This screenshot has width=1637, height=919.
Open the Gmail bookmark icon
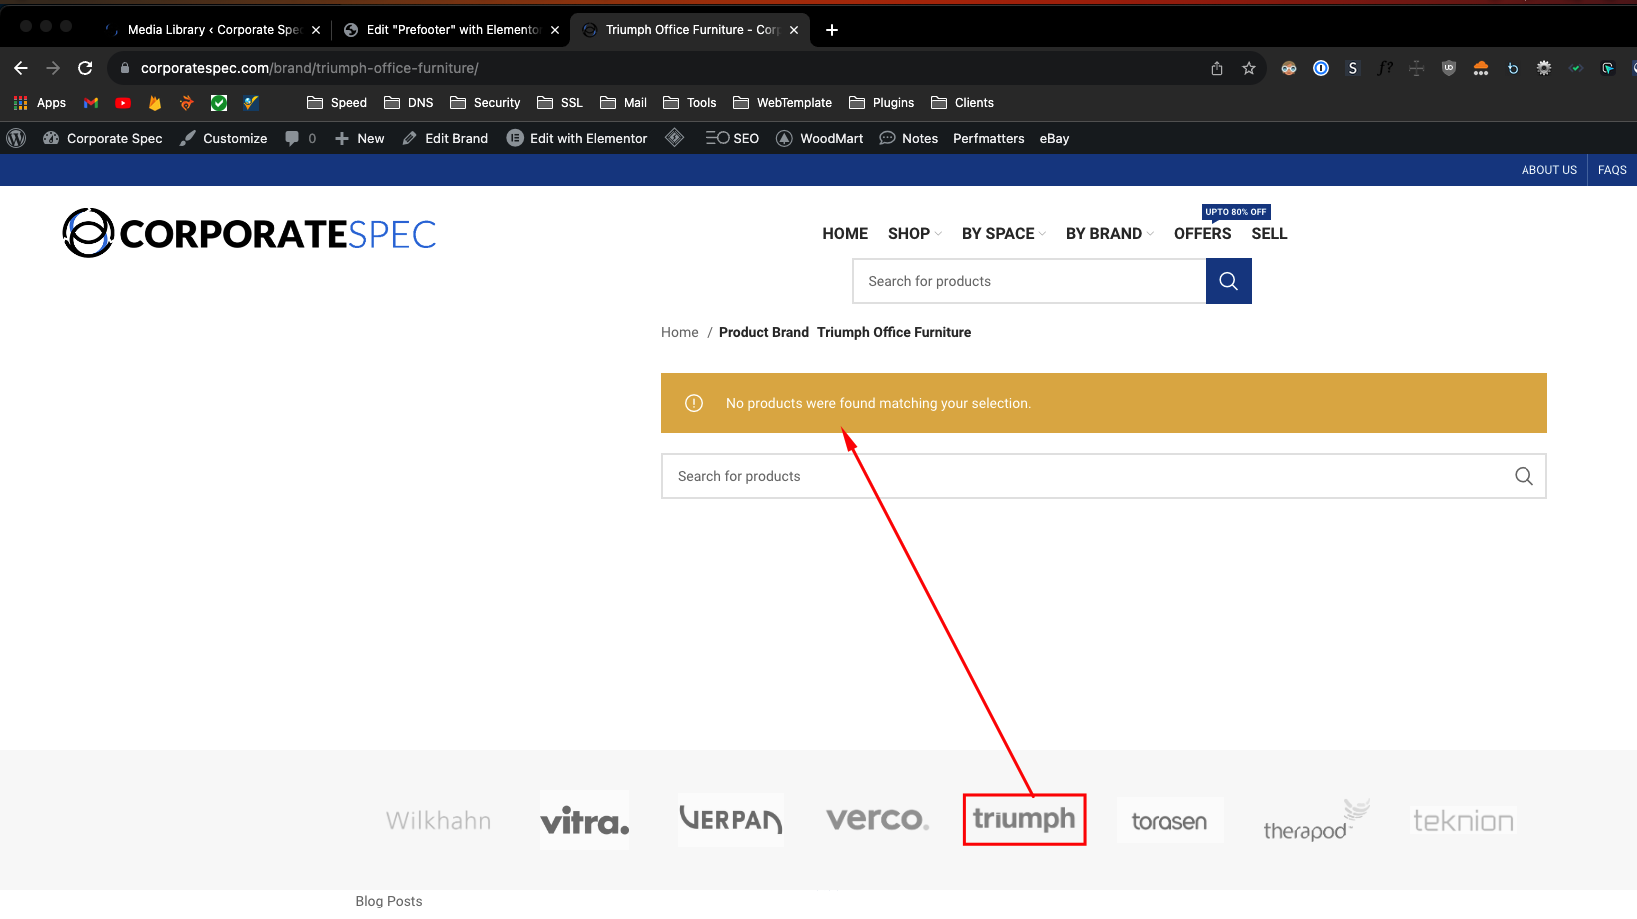point(91,103)
